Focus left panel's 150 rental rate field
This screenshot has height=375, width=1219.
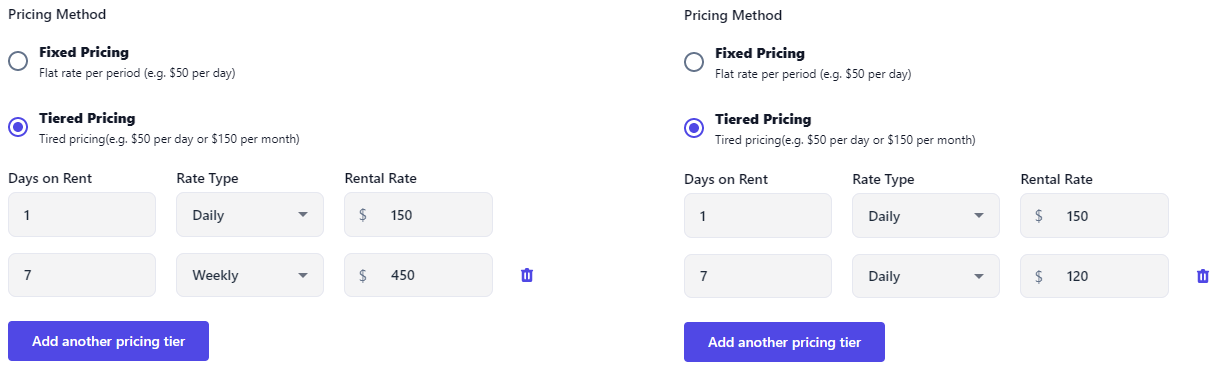click(418, 215)
